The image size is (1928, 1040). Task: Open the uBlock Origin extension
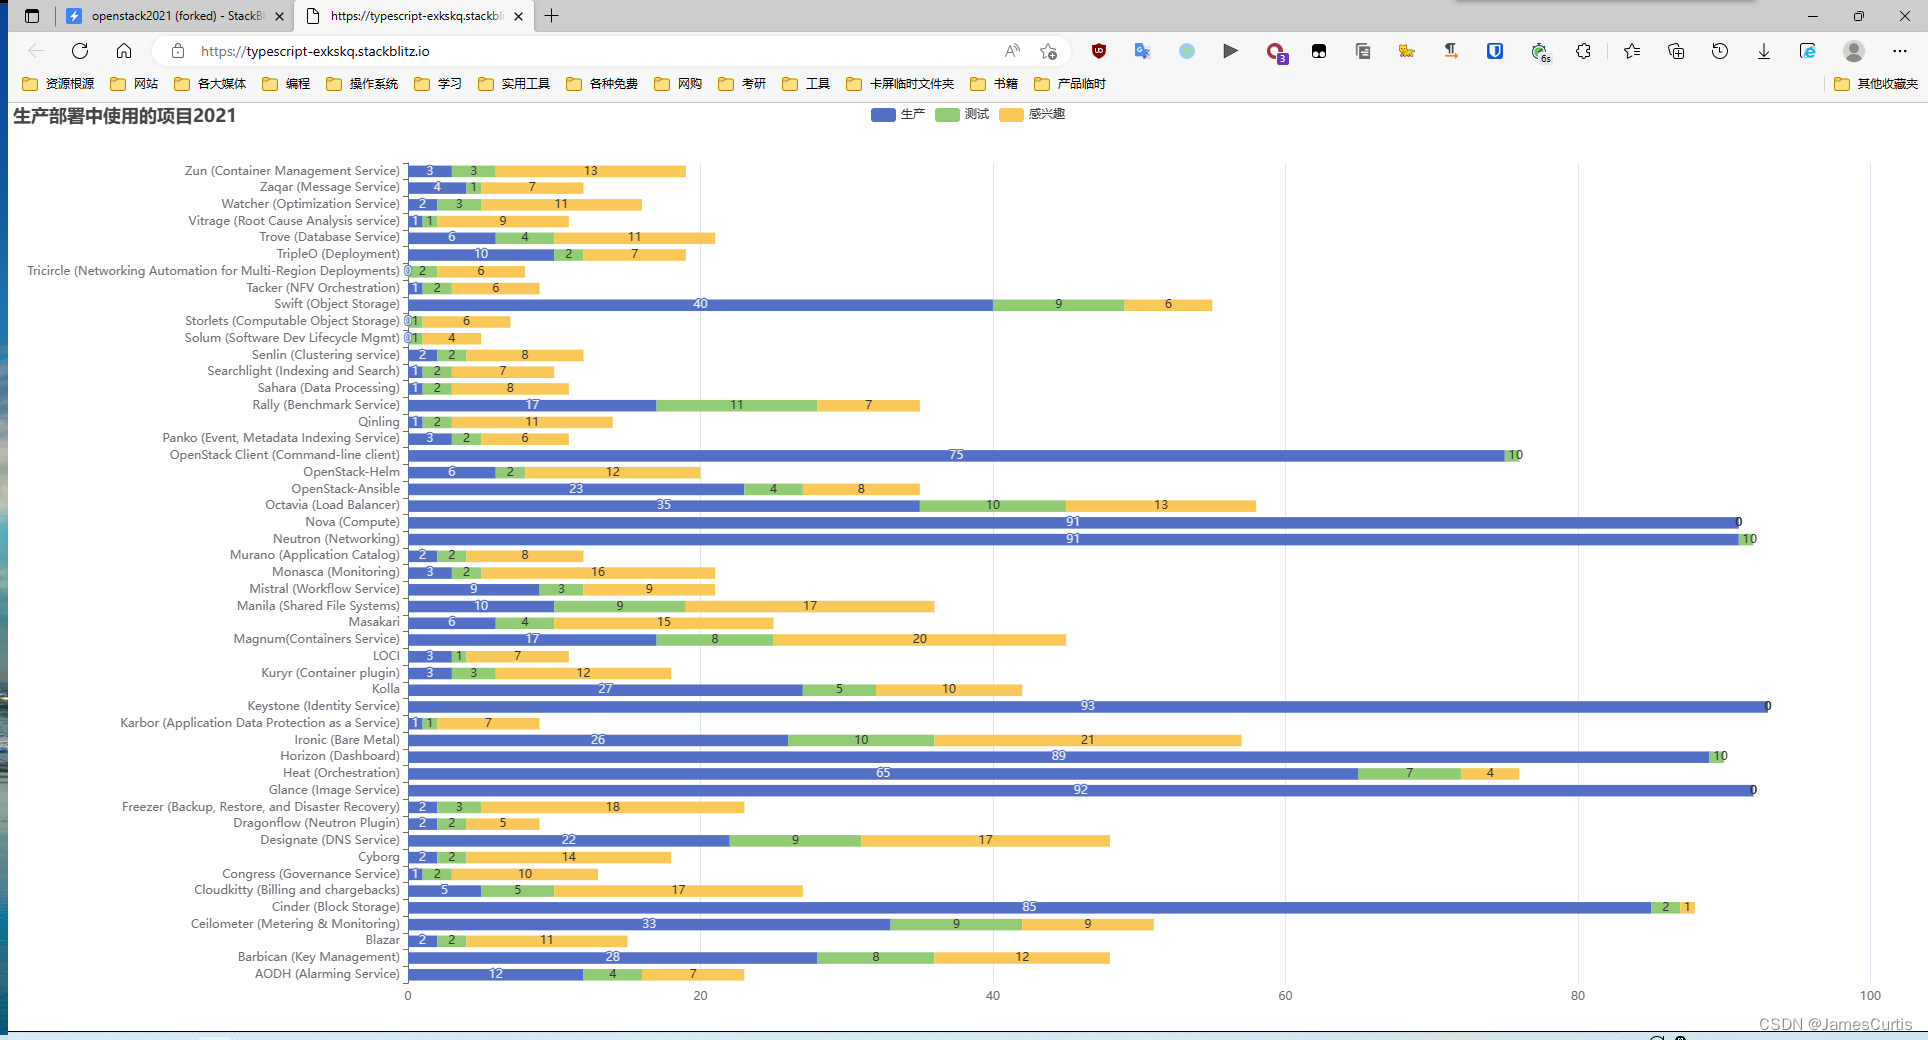point(1099,51)
